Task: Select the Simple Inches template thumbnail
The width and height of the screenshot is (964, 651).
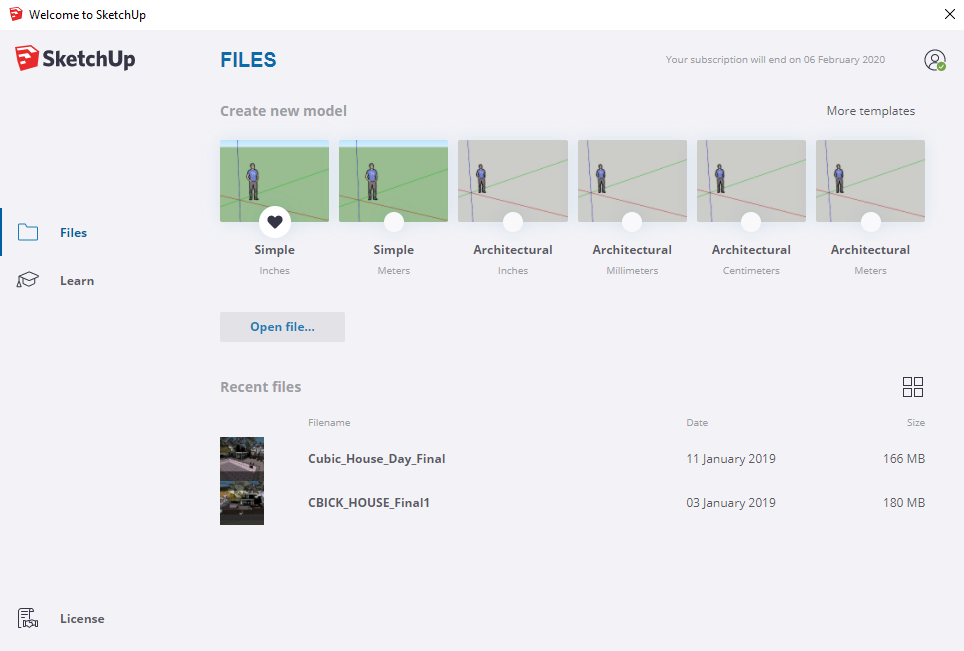Action: tap(274, 181)
